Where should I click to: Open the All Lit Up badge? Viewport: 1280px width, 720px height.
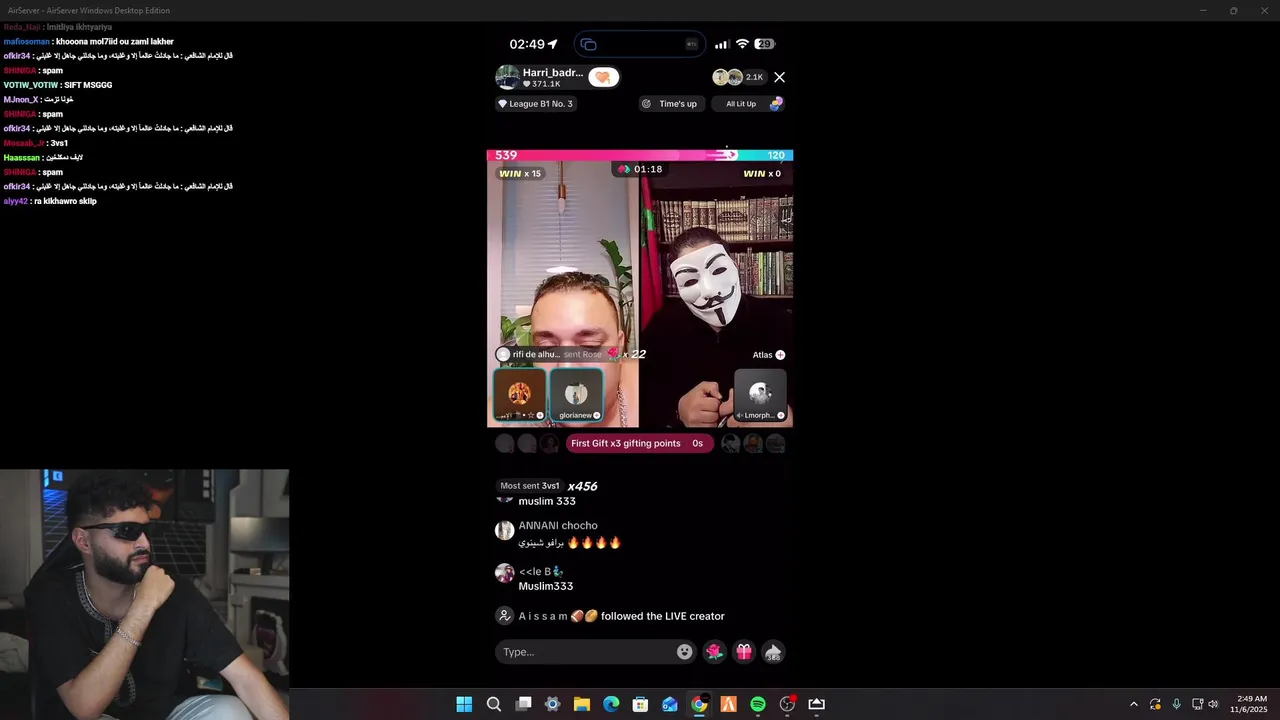pyautogui.click(x=748, y=104)
